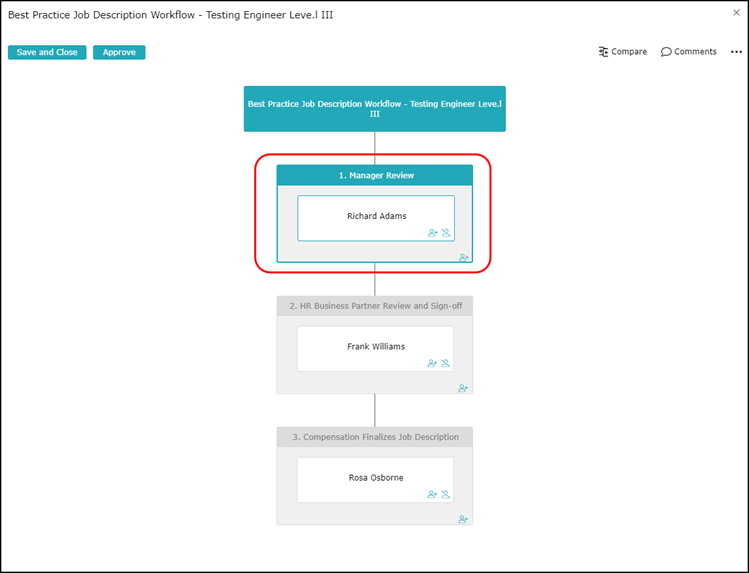This screenshot has height=573, width=749.
Task: Open the three-dot more options menu
Action: (737, 52)
